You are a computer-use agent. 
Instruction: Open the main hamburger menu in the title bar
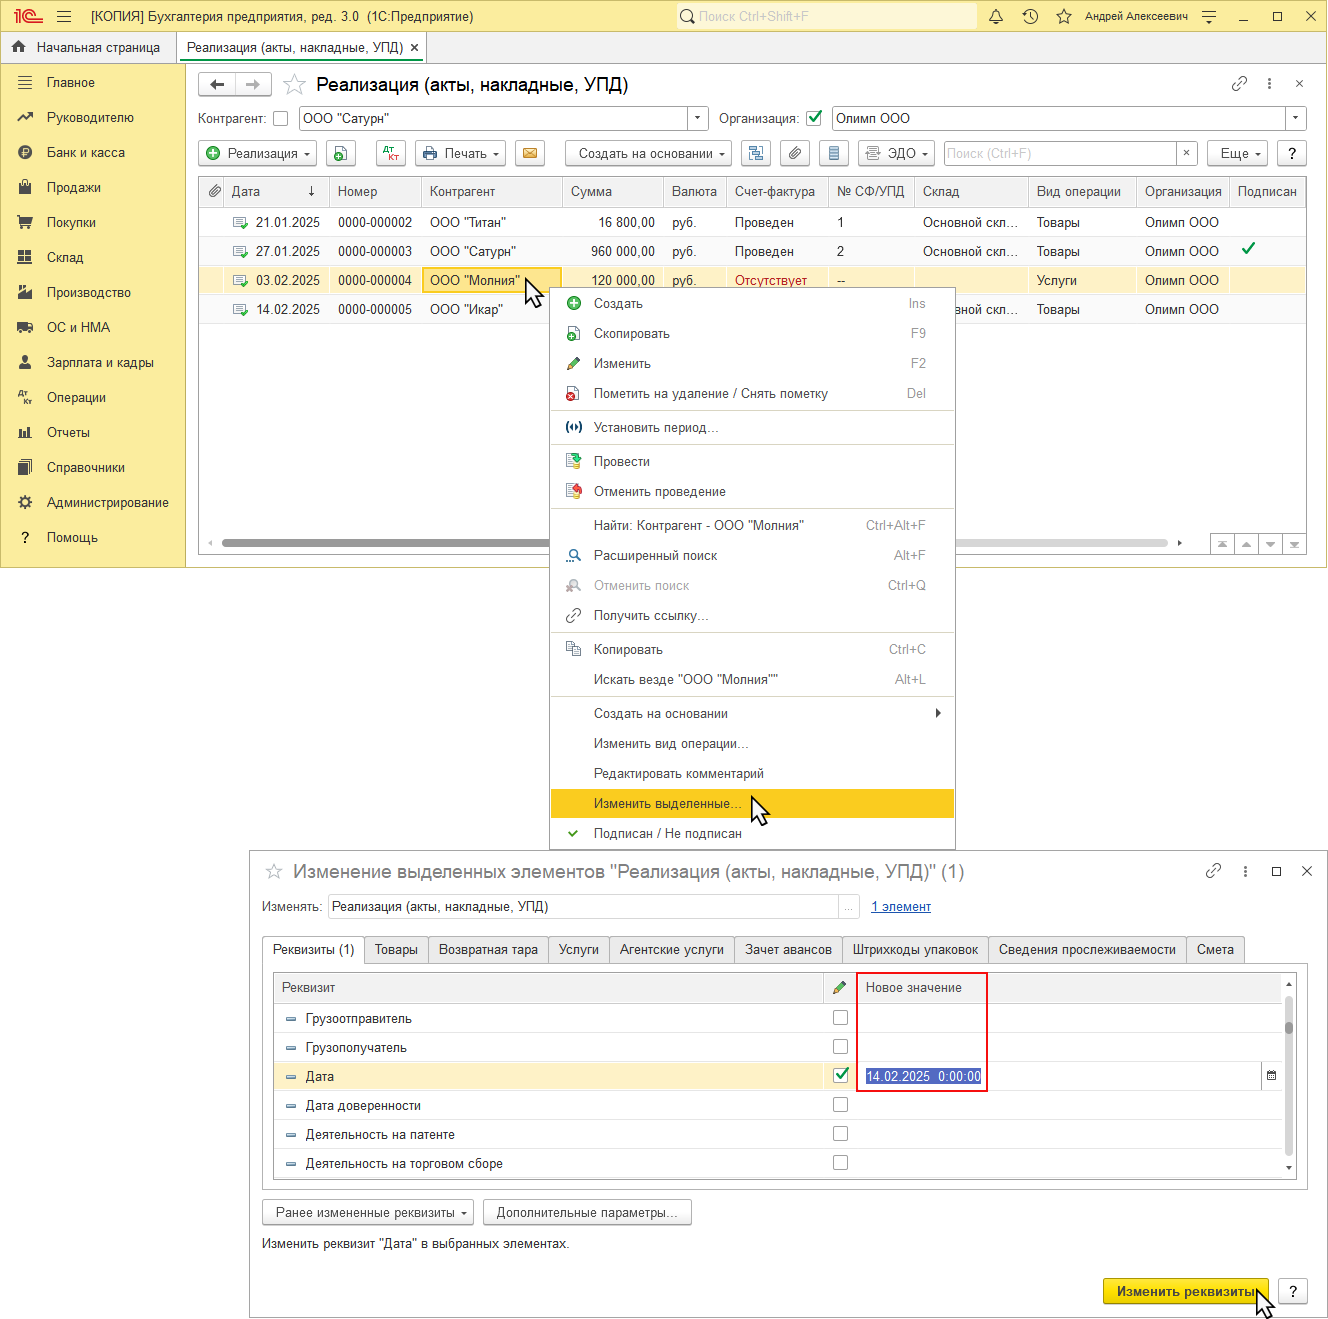tap(64, 16)
